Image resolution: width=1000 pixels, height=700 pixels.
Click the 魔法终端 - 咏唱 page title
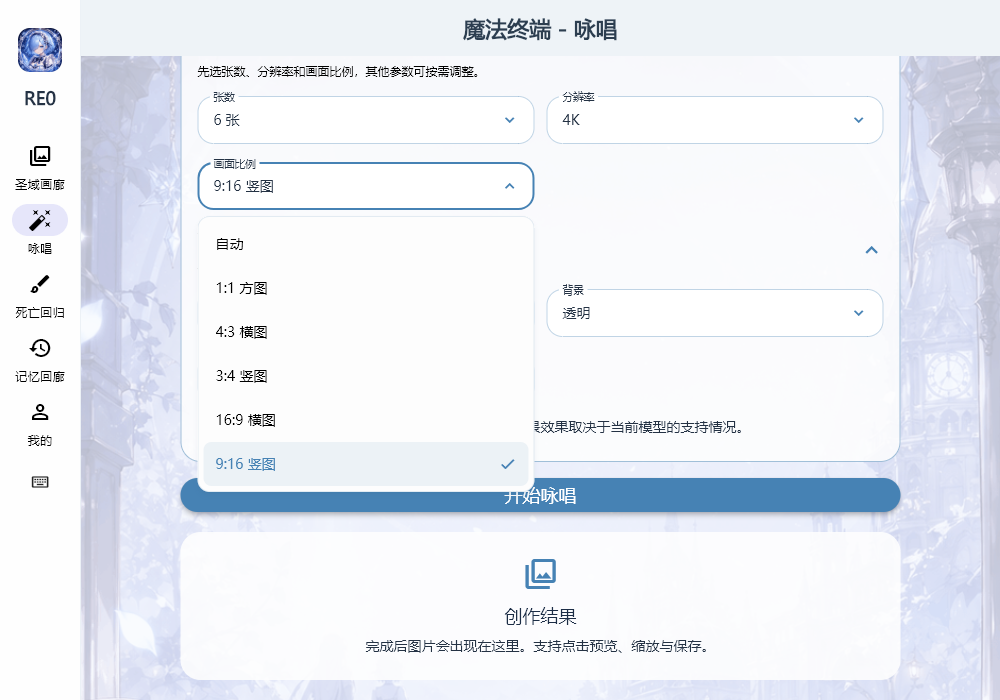click(540, 30)
